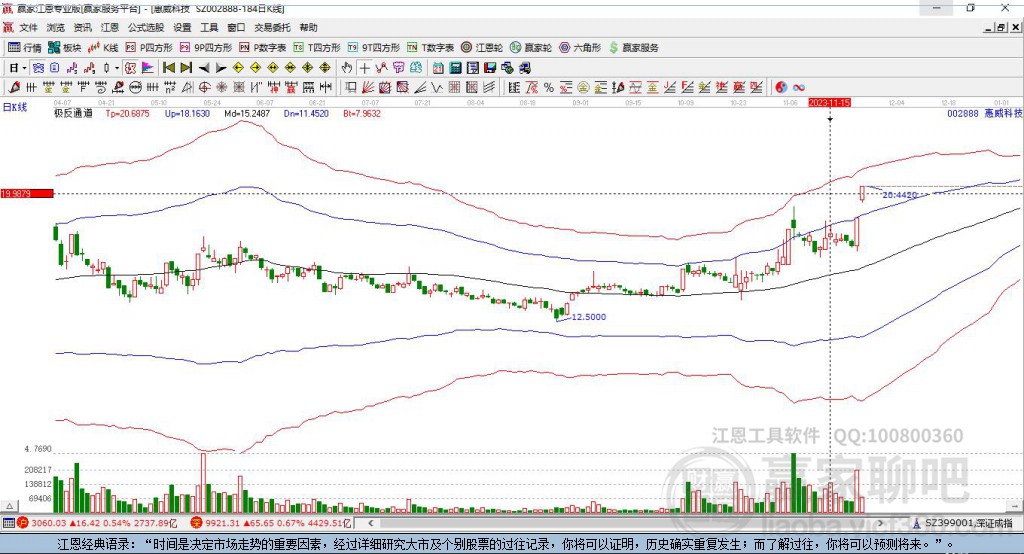Click Shenzhen index 9921.31 status entry
This screenshot has width=1024, height=554.
pos(271,523)
